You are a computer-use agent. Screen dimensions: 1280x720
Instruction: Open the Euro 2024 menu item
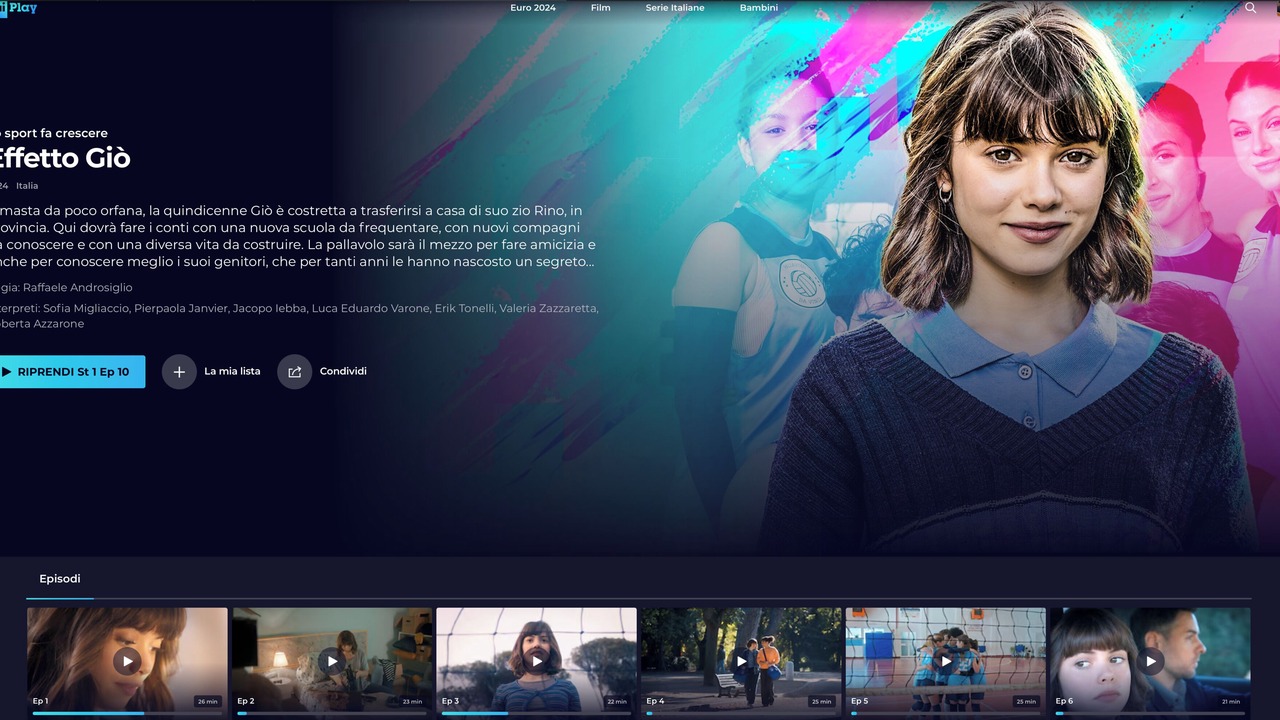point(533,8)
